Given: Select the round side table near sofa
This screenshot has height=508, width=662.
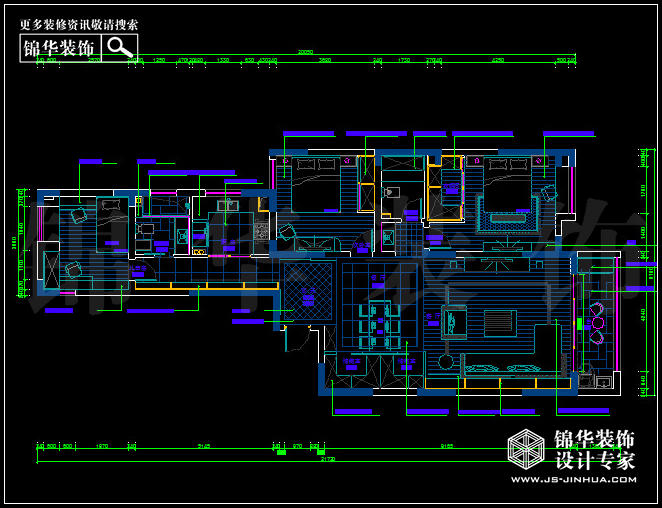Looking at the screenshot, I should click(445, 361).
